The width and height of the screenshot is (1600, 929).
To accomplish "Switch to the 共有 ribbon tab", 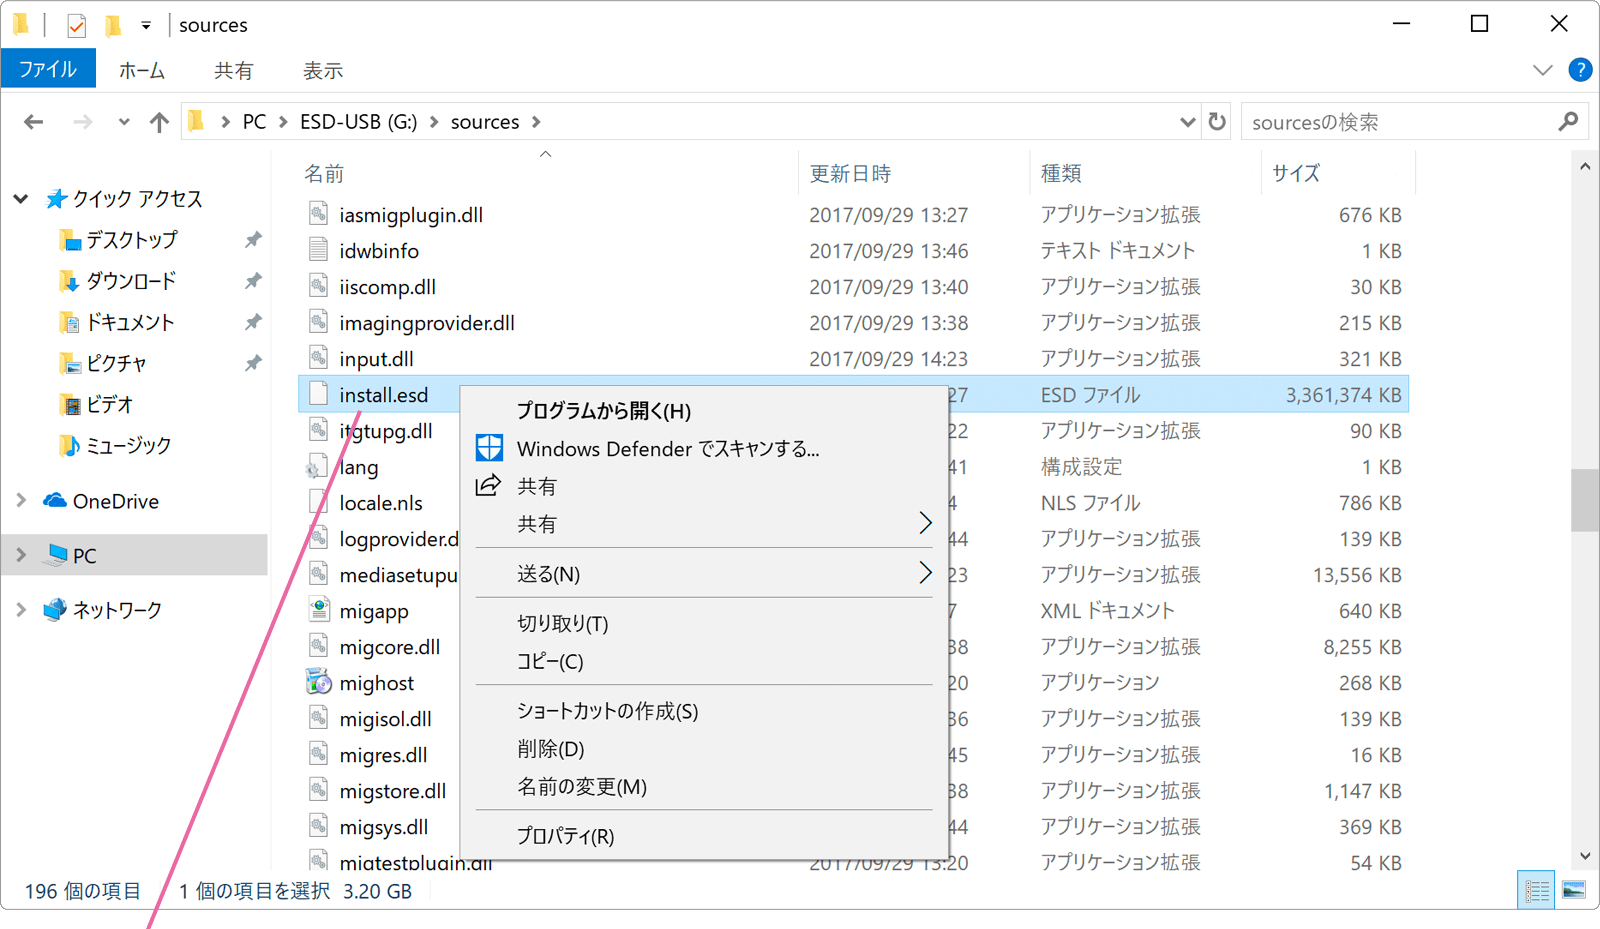I will (x=233, y=70).
